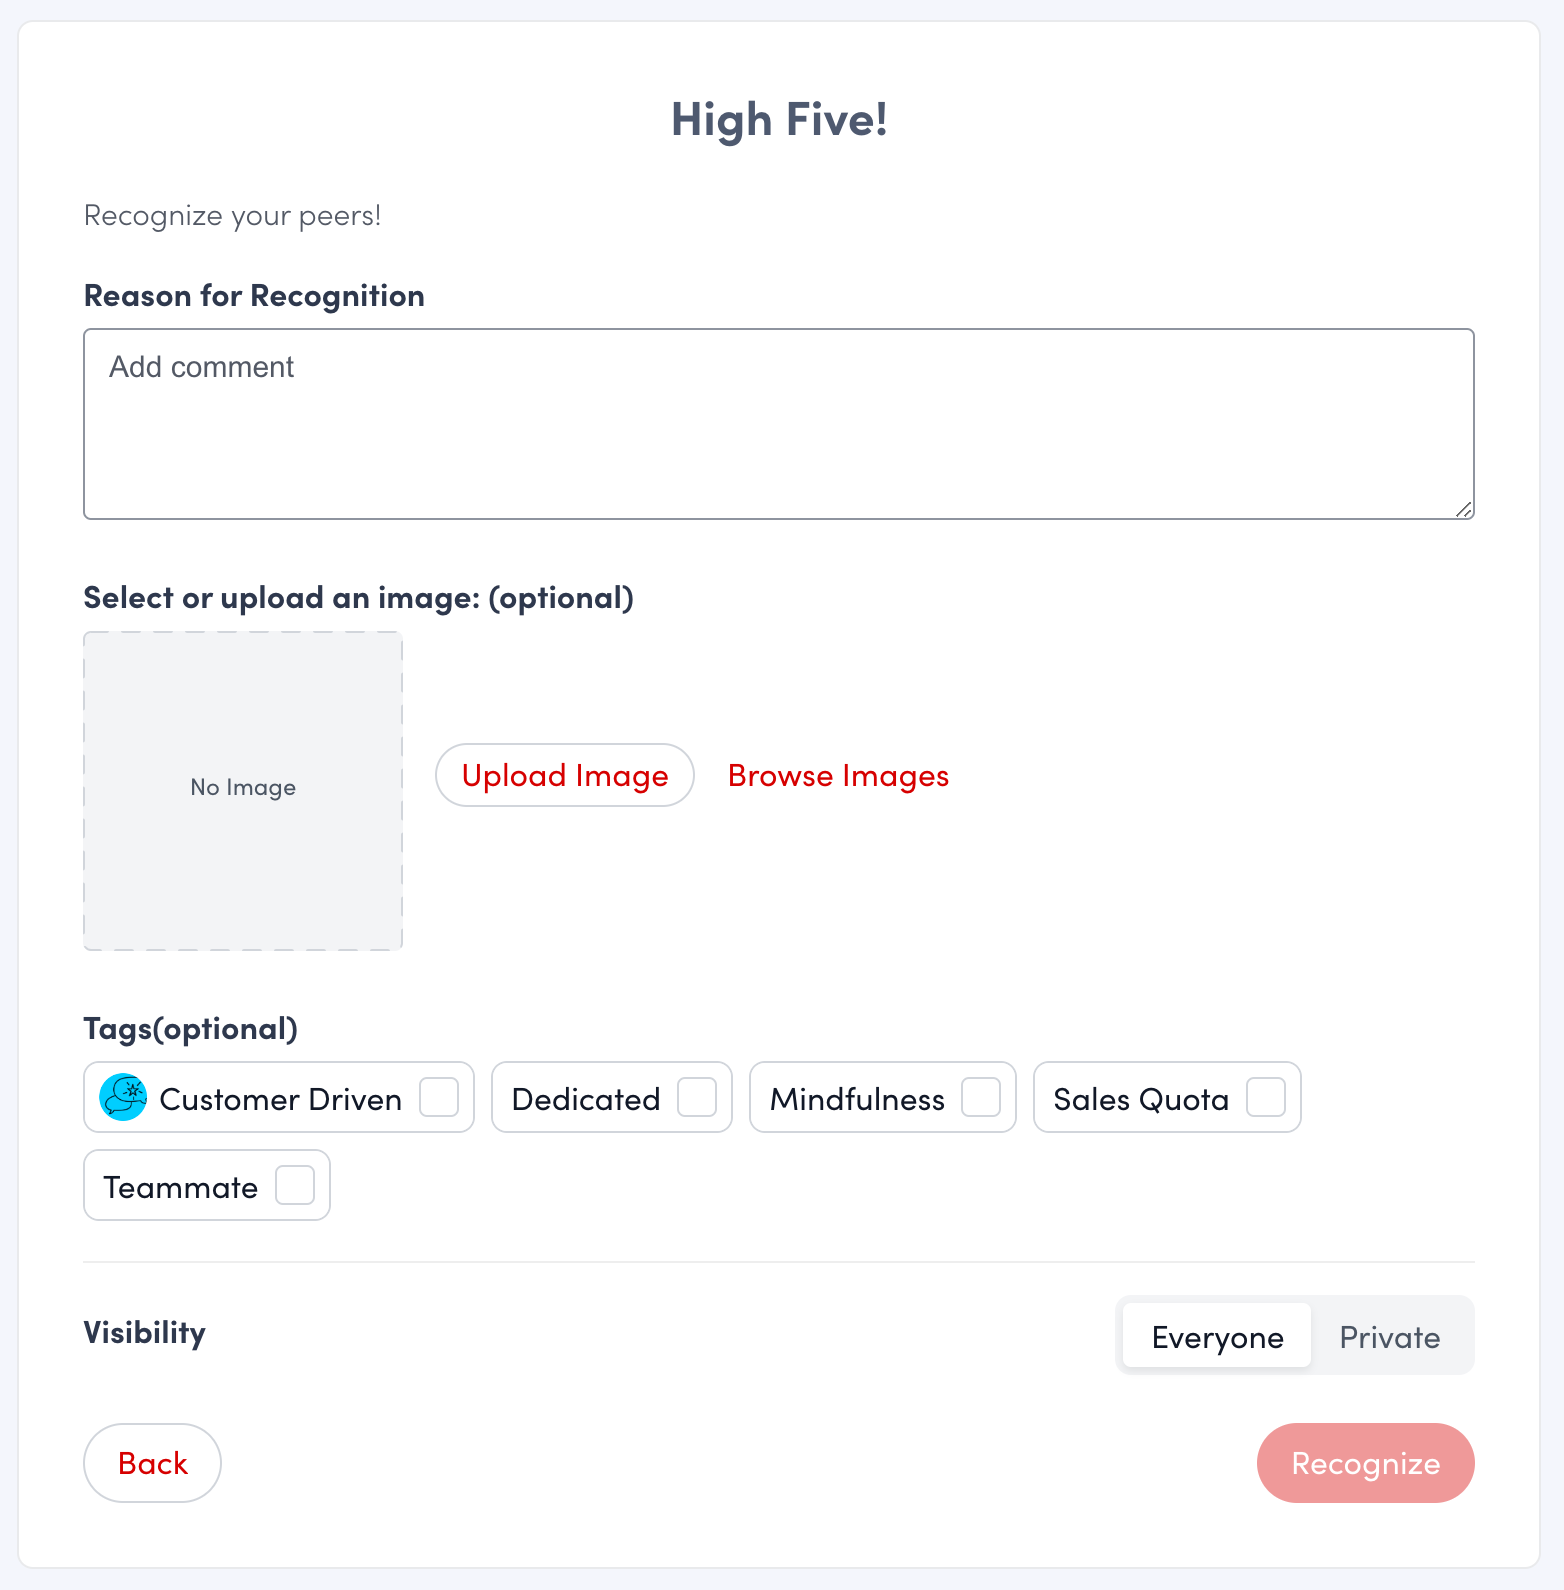The height and width of the screenshot is (1590, 1564).
Task: Click the Mindfulness tag label text
Action: 857,1099
